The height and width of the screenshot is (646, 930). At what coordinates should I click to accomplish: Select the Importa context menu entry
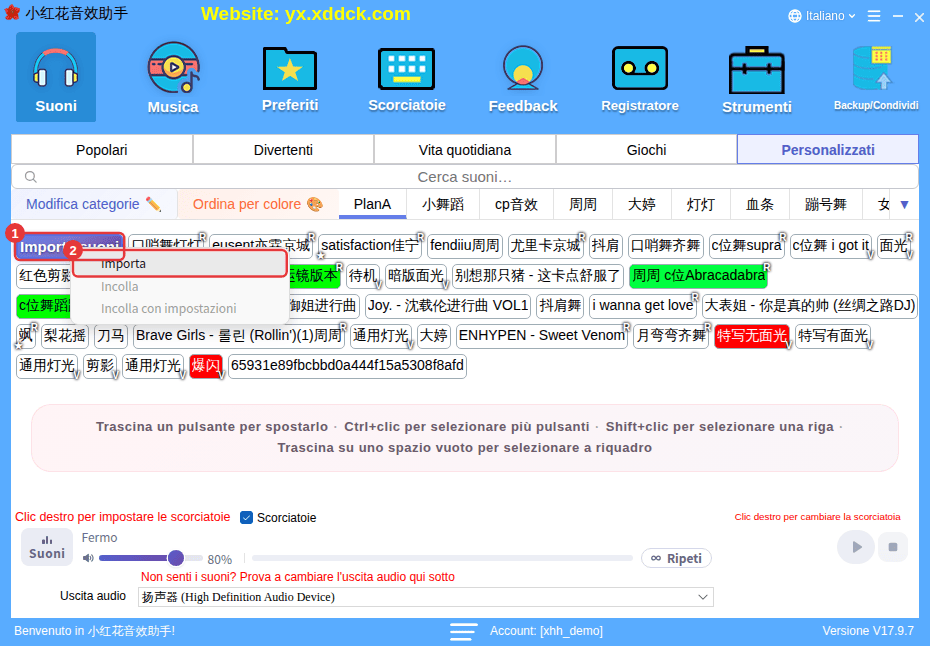[180, 263]
